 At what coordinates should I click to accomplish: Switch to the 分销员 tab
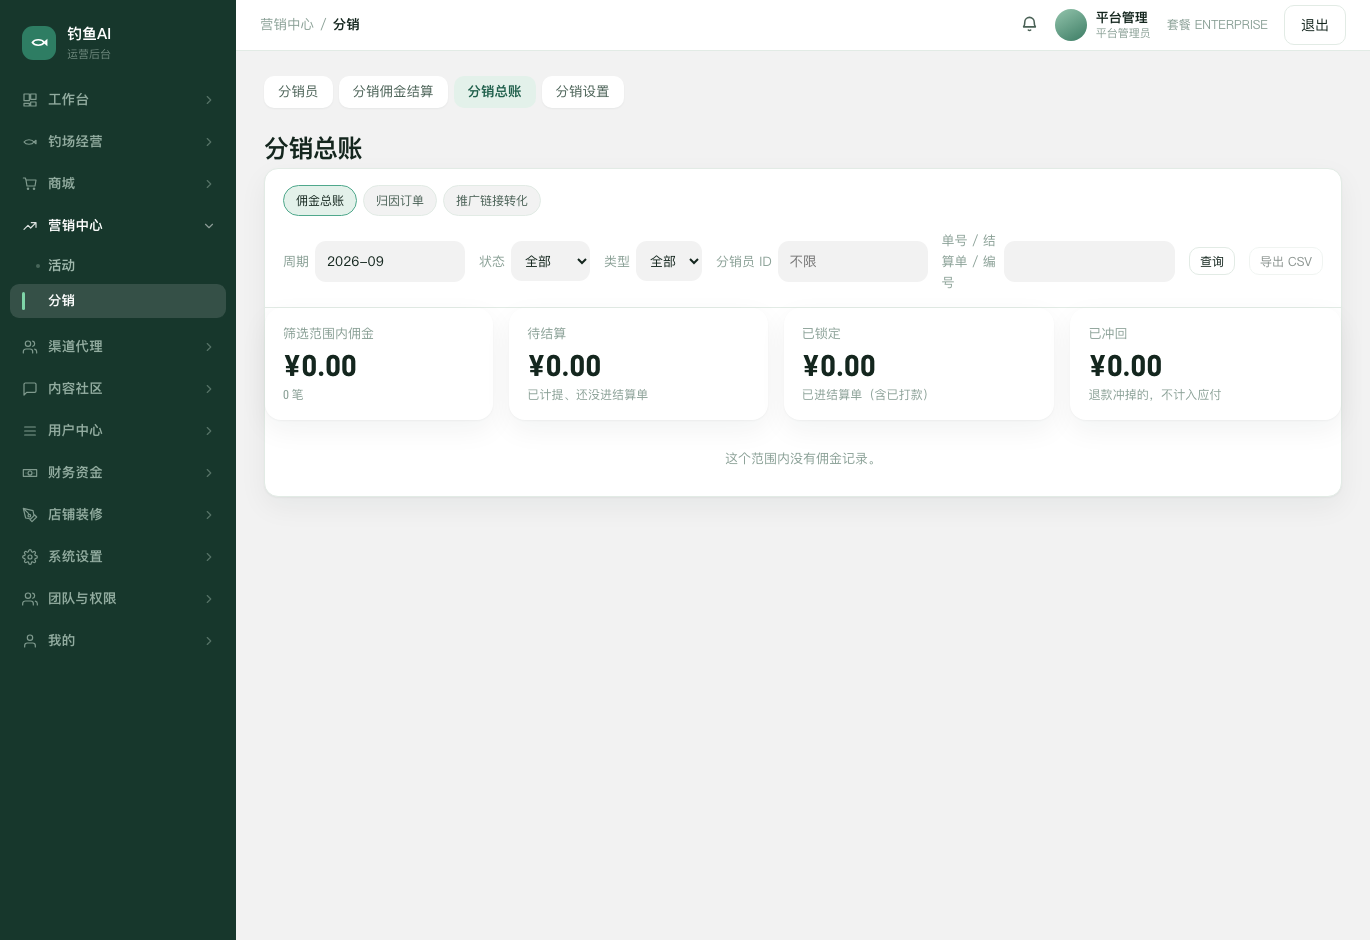298,92
